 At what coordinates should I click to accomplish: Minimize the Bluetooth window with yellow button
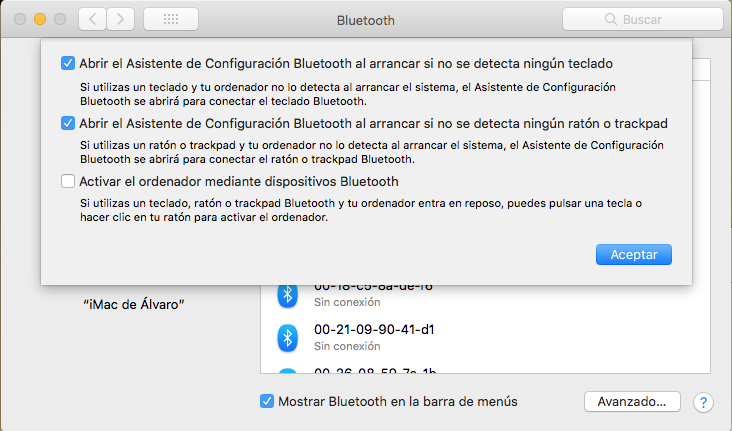[40, 19]
